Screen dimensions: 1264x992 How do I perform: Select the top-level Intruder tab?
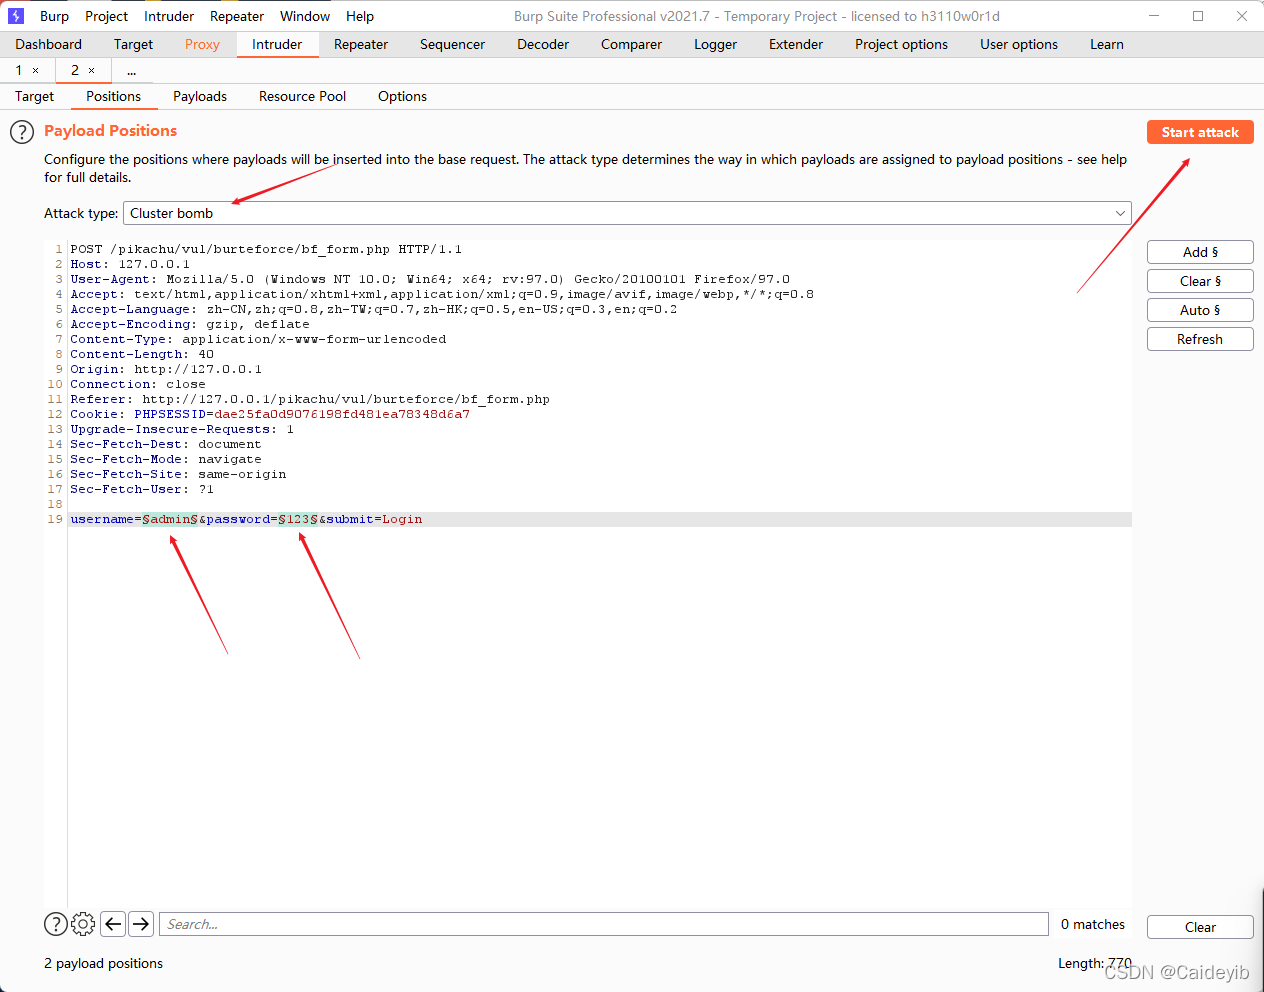pos(277,44)
